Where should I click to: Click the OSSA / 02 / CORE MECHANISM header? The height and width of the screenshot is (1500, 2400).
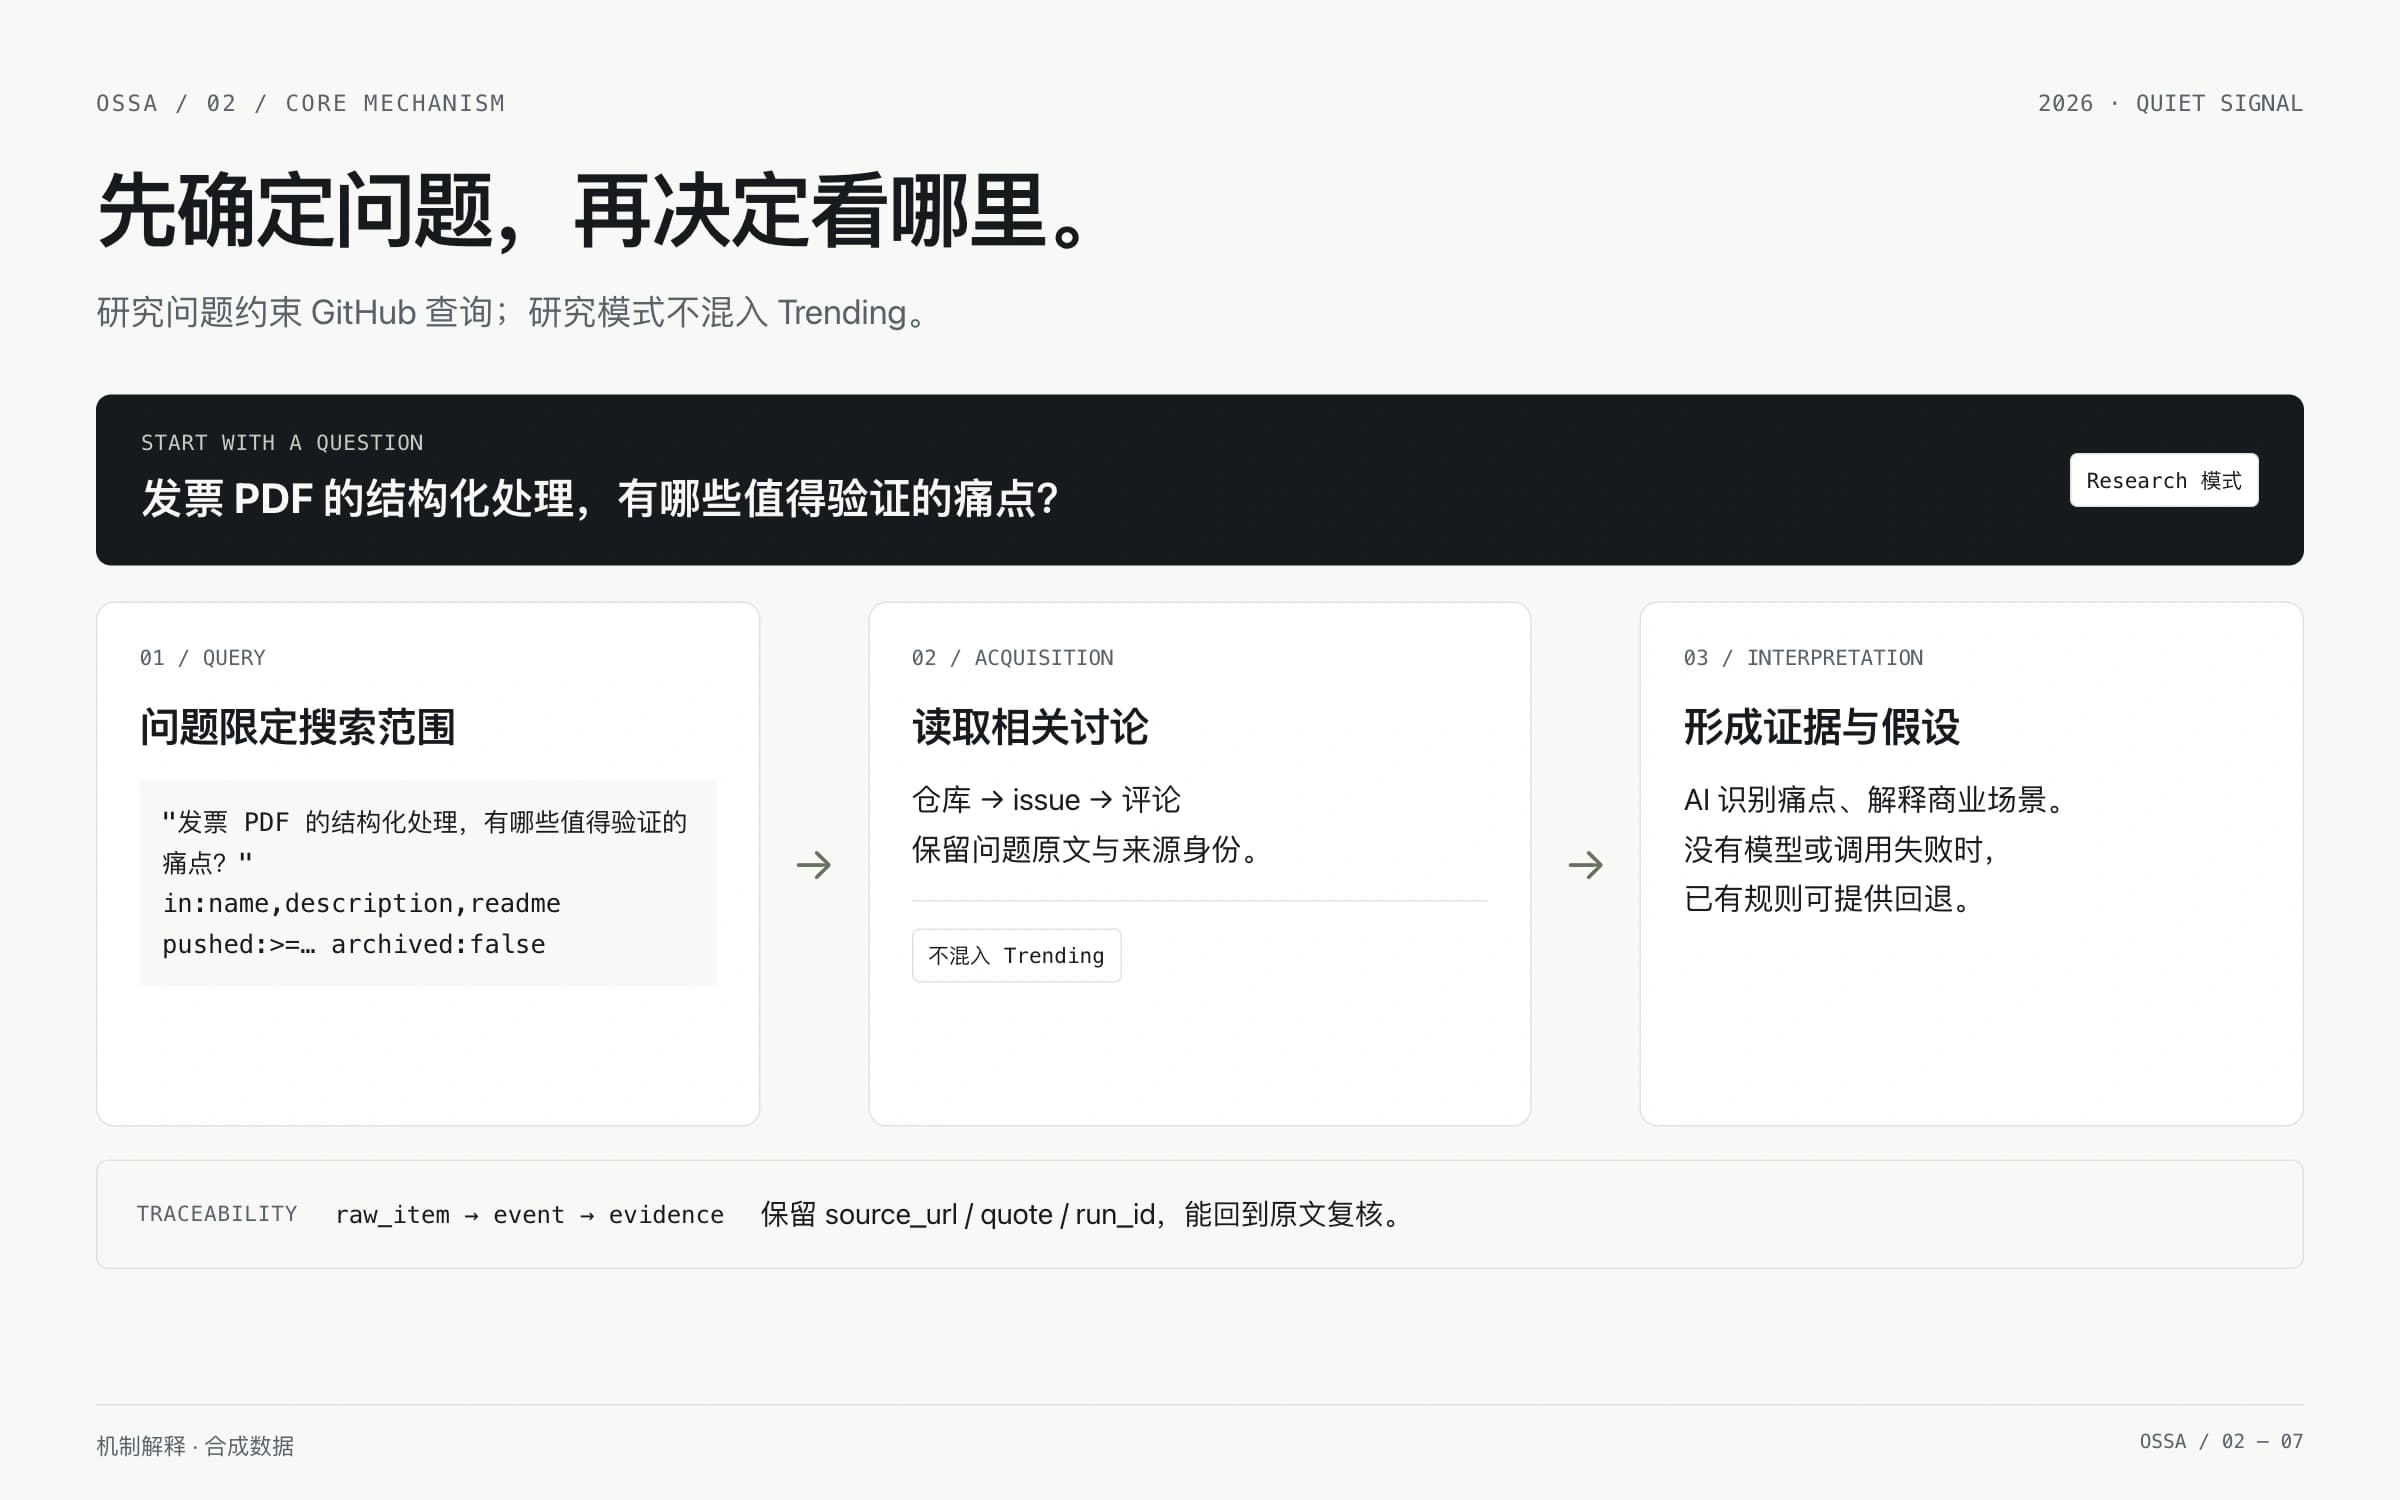[x=300, y=103]
